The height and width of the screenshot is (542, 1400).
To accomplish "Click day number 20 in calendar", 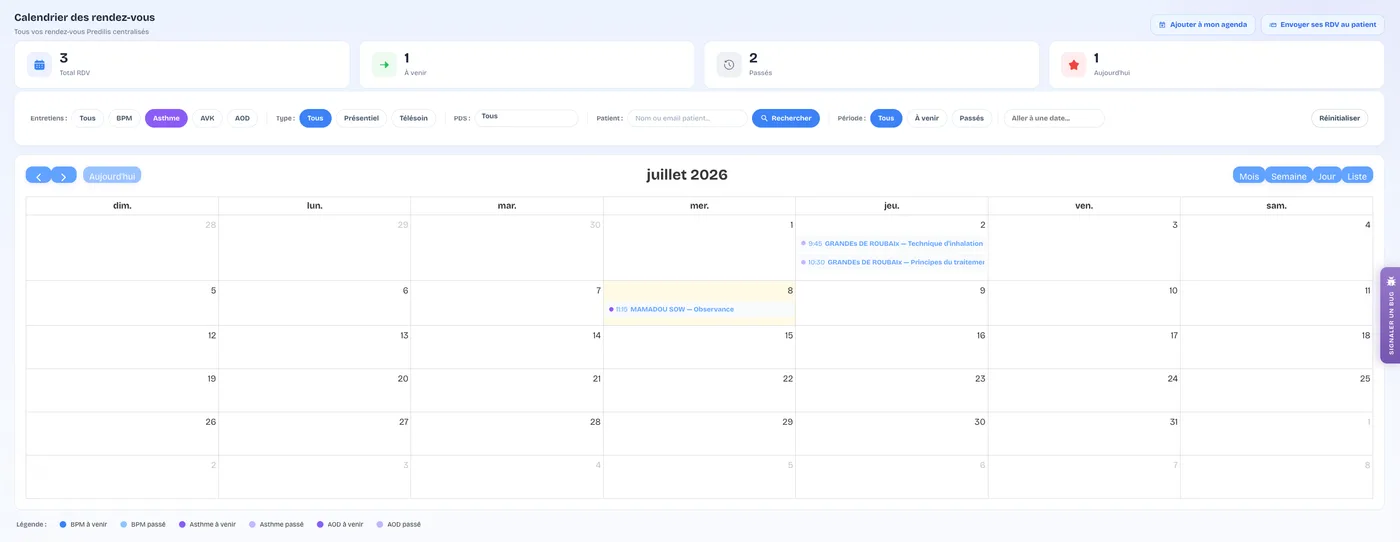I will [x=403, y=379].
